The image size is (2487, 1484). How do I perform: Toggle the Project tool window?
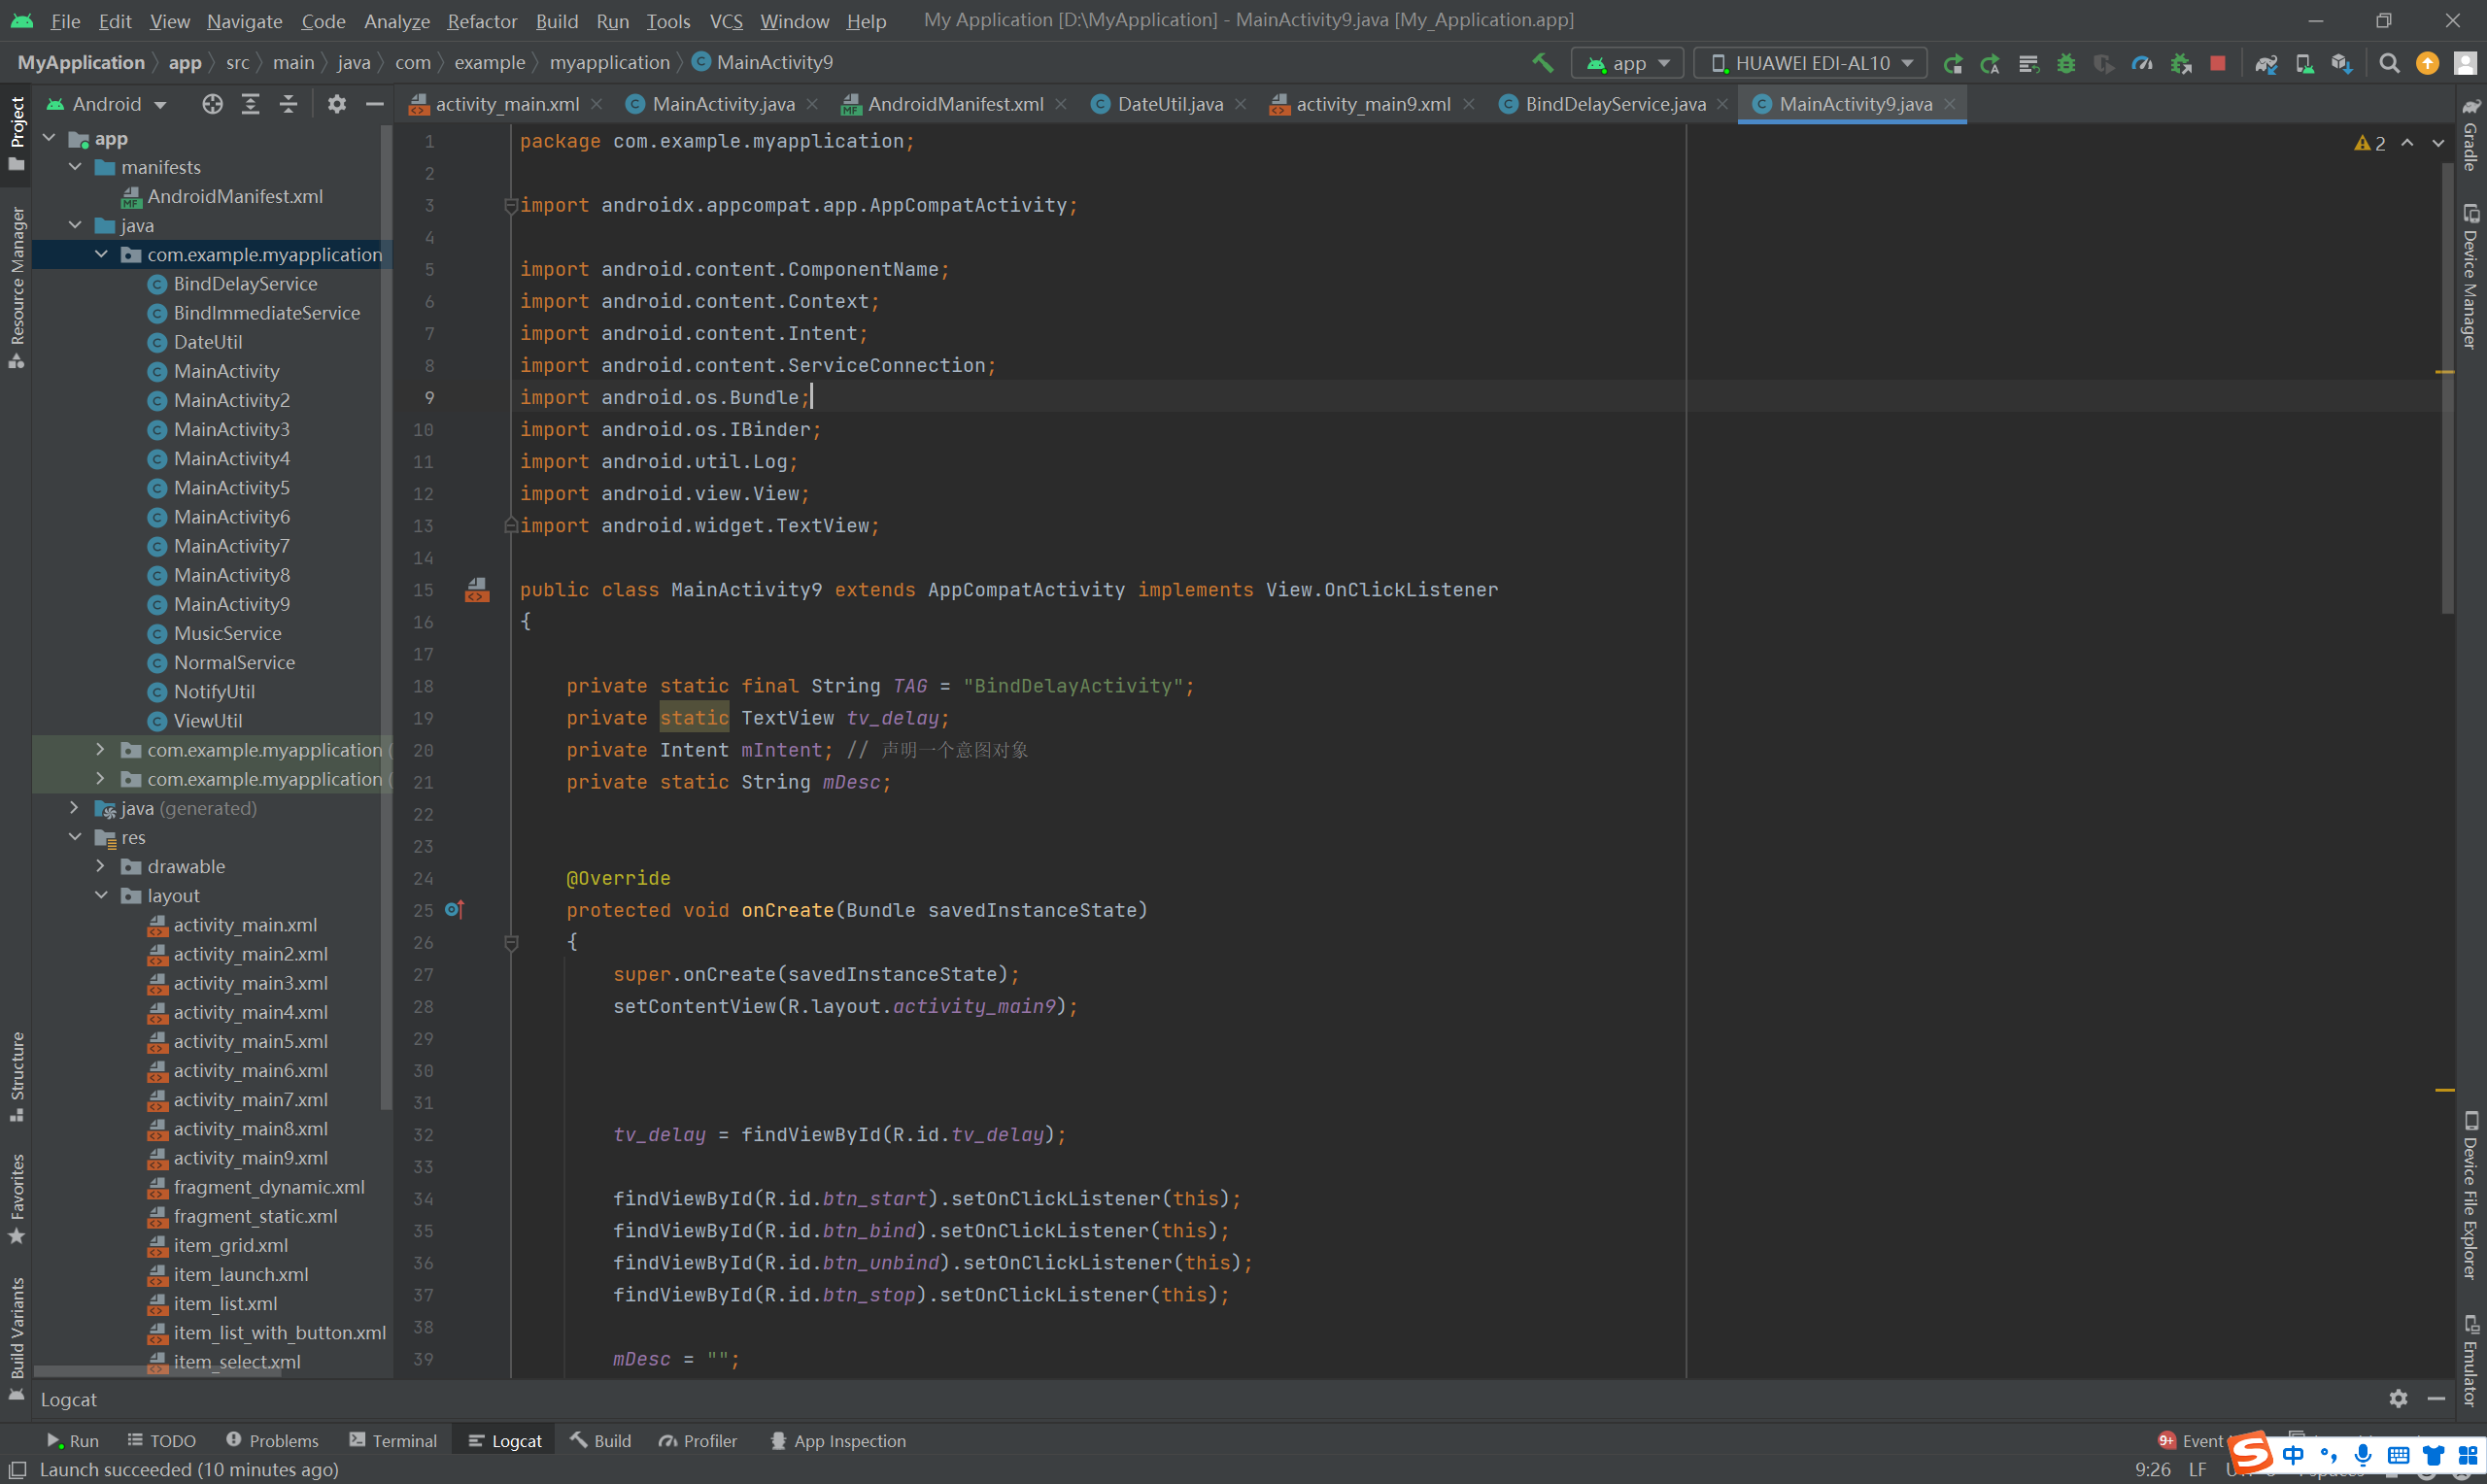pos(16,131)
